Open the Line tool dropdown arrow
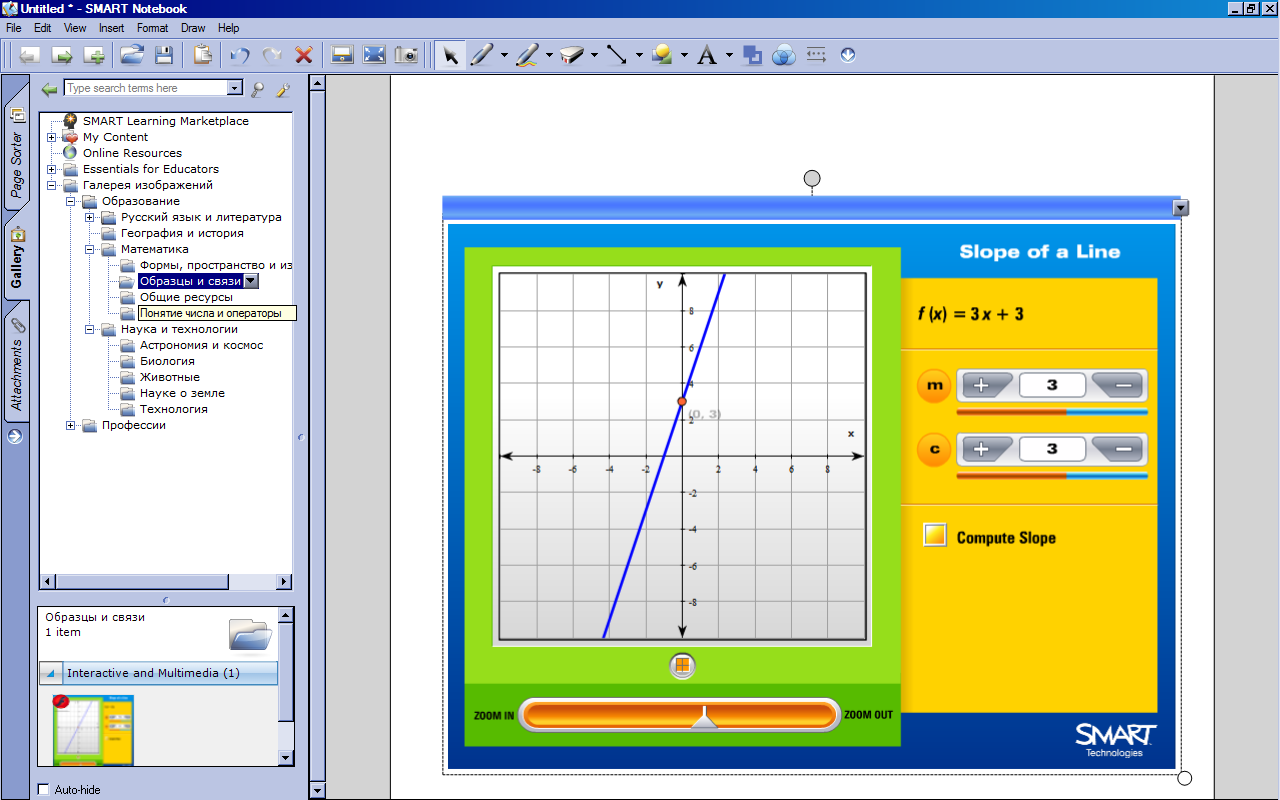Image resolution: width=1280 pixels, height=800 pixels. 639,55
